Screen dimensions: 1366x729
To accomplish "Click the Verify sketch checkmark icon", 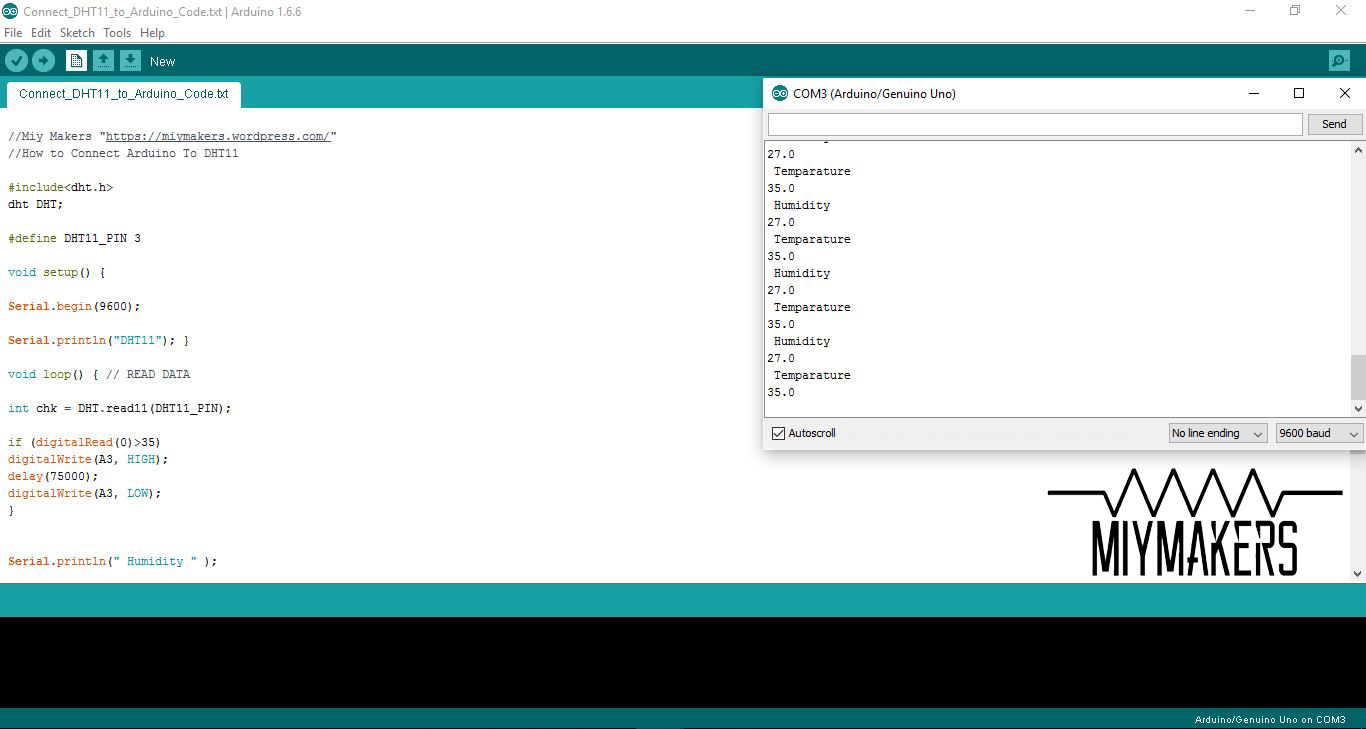I will pos(16,61).
